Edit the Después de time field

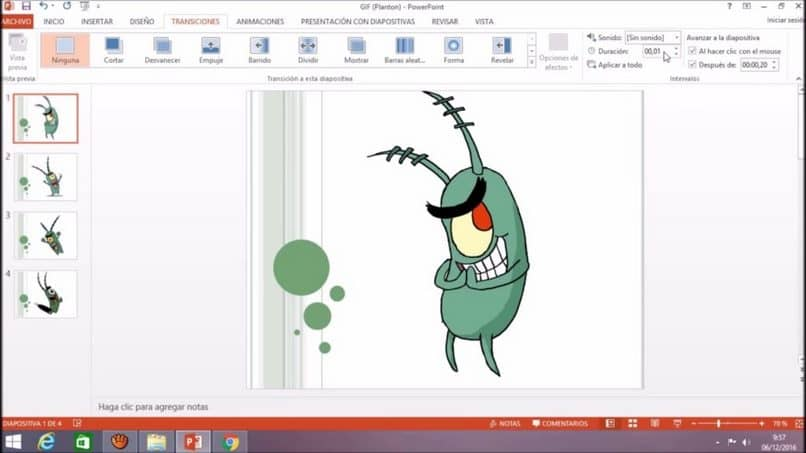point(755,65)
